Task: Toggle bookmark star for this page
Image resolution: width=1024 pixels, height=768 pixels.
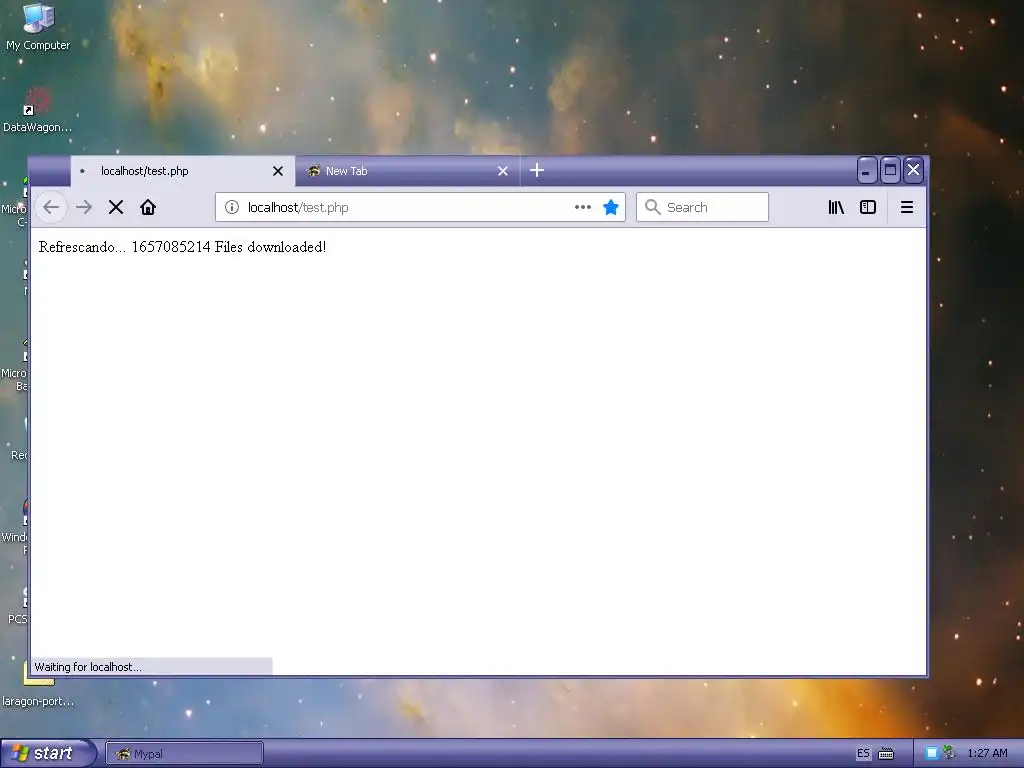Action: pos(611,208)
